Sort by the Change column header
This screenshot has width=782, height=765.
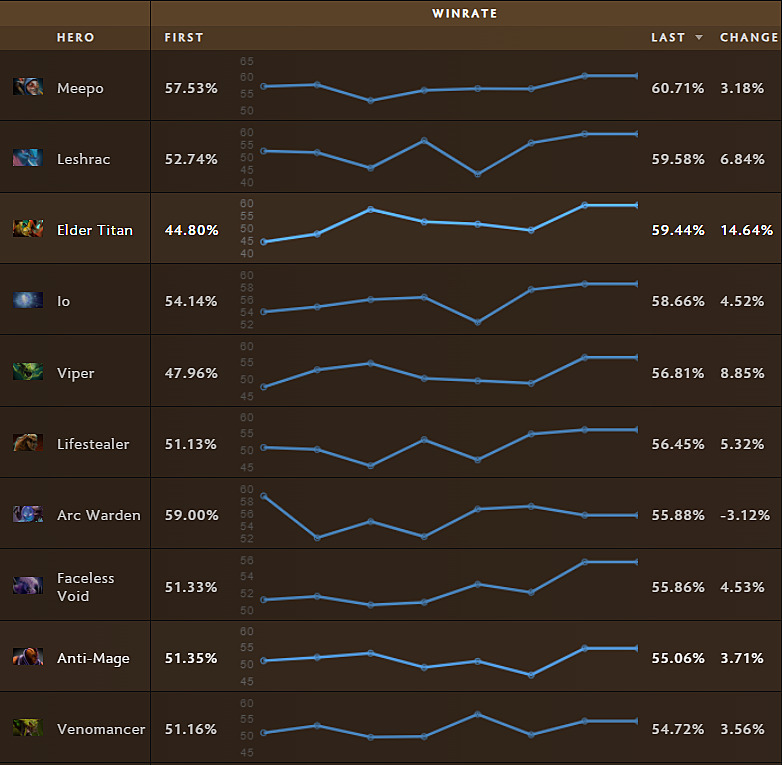[748, 37]
